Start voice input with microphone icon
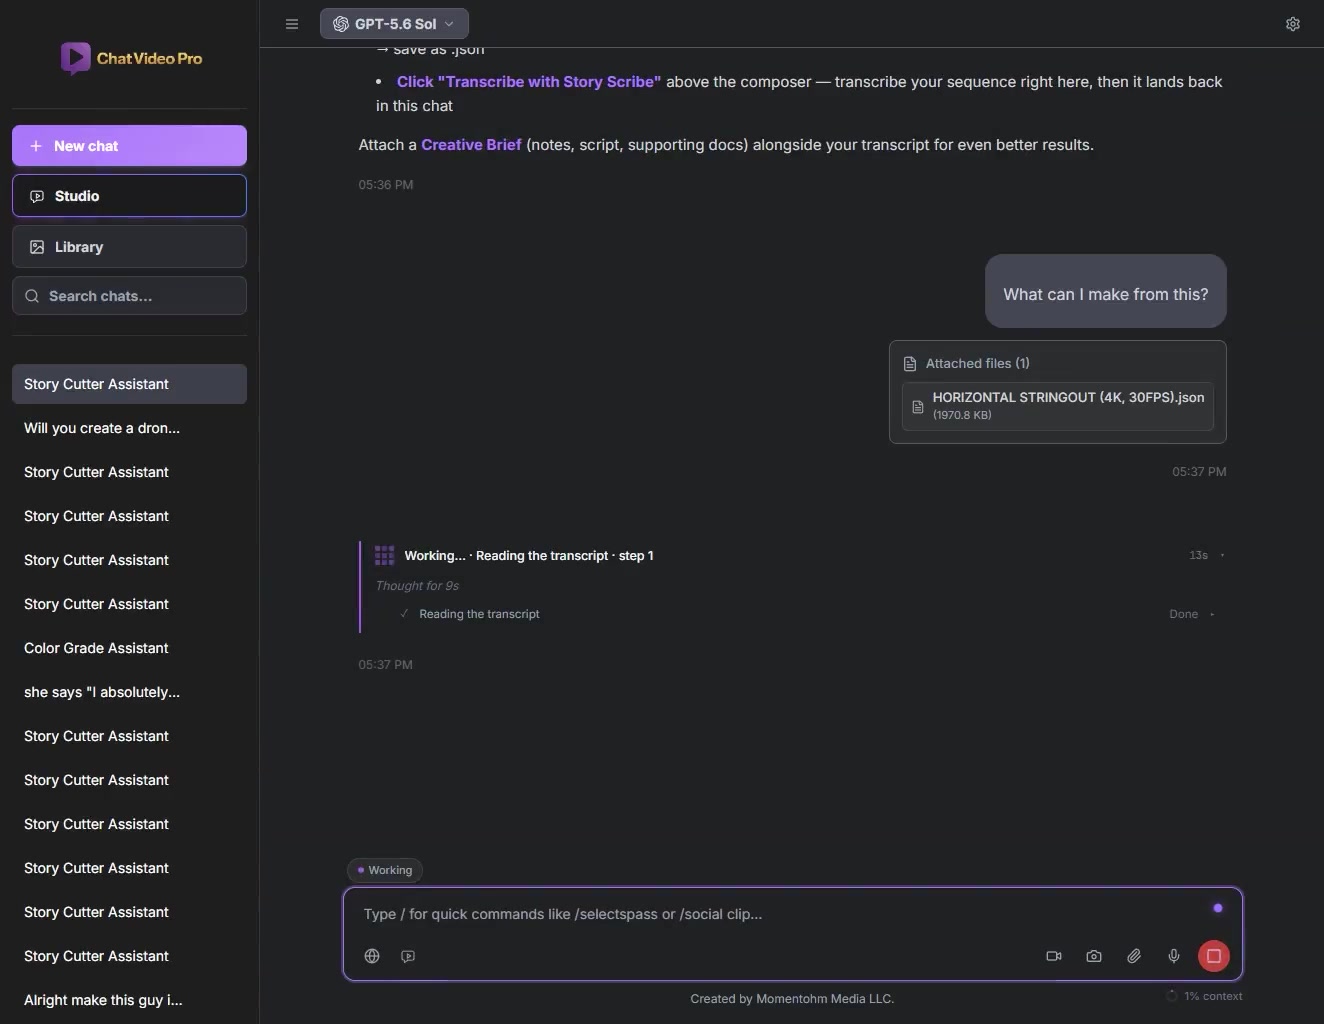This screenshot has width=1324, height=1024. coord(1174,956)
